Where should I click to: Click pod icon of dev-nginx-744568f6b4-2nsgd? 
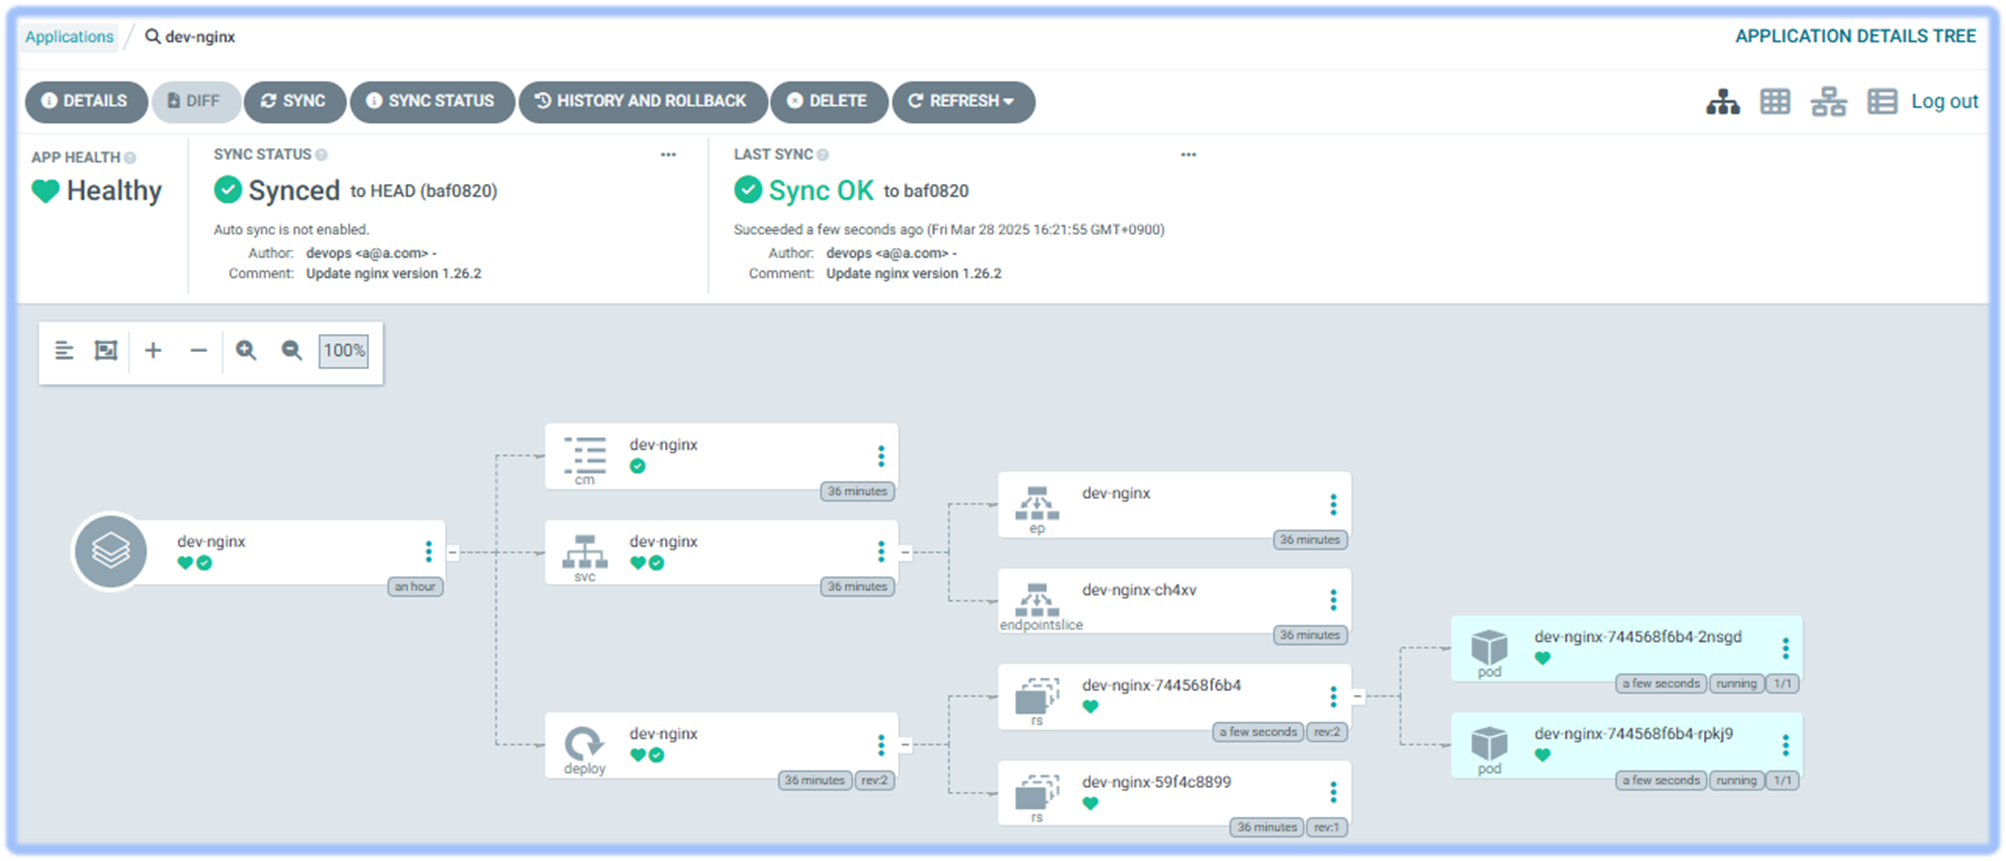tap(1489, 647)
